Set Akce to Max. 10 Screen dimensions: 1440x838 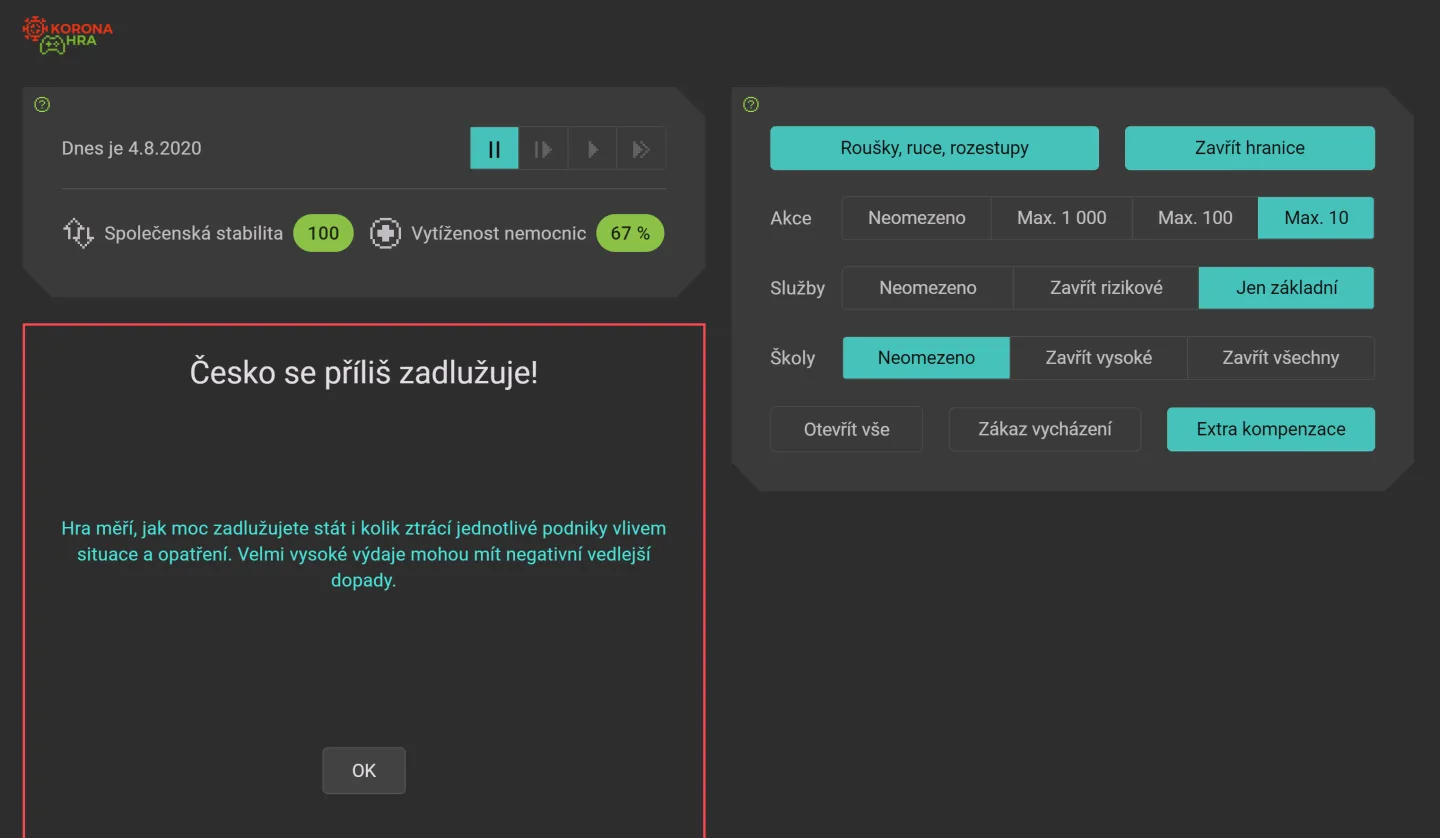click(1316, 218)
